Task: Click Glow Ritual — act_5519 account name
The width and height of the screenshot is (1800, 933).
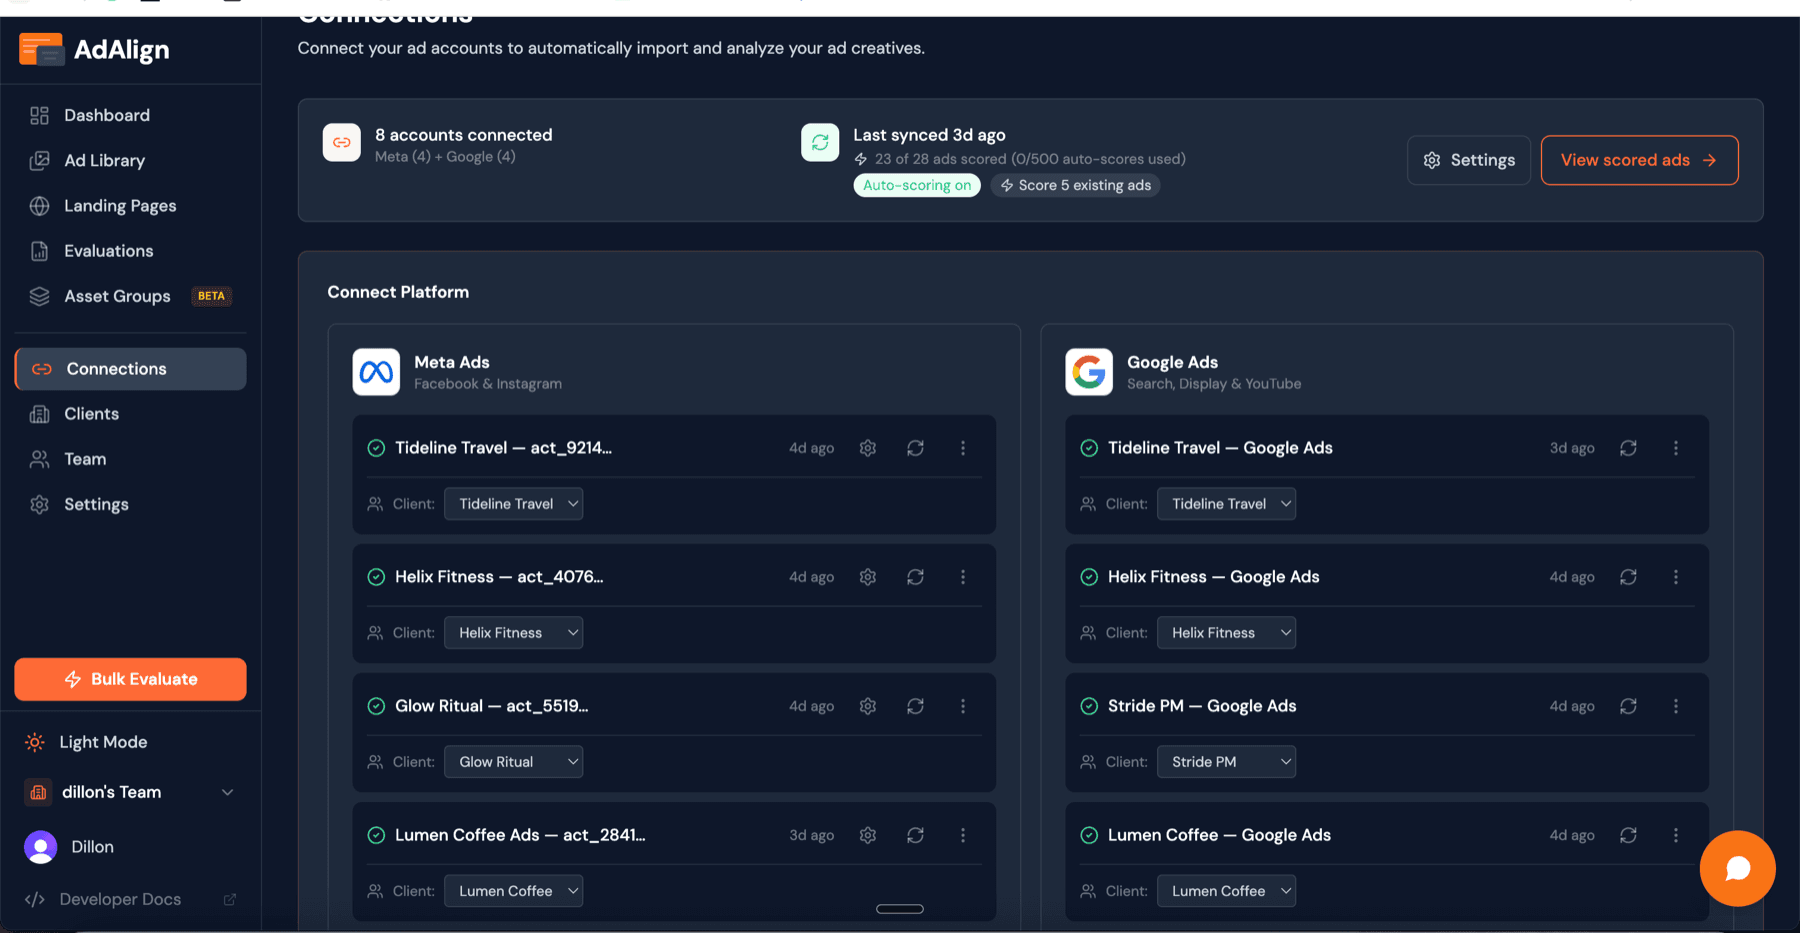Action: coord(491,706)
